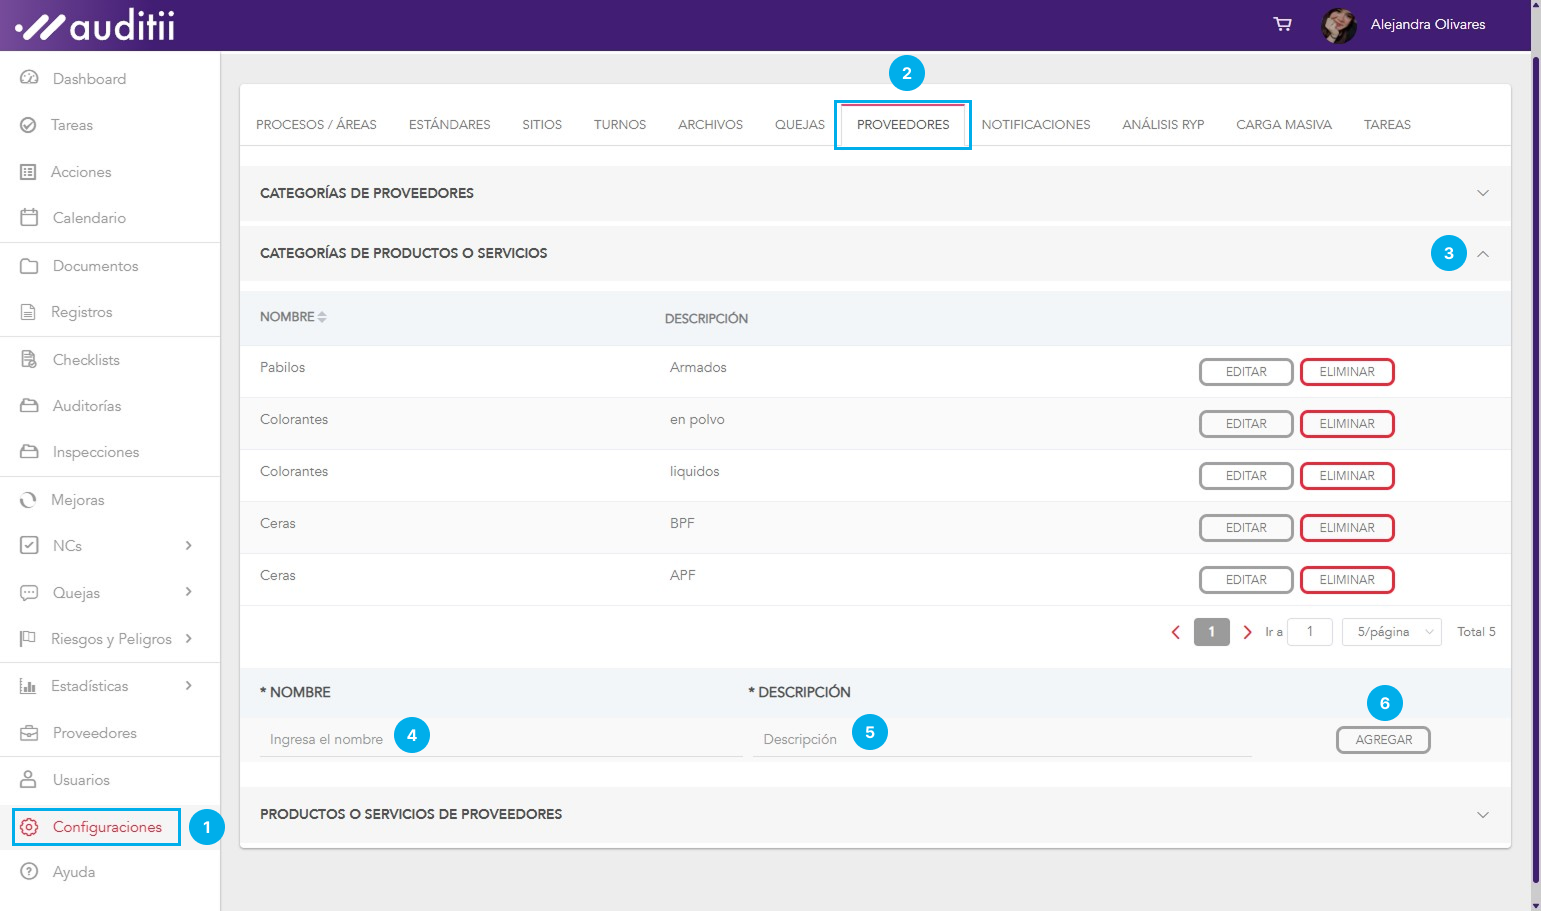Screen dimensions: 1541x911
Task: Expand Productos o Servicios de Proveedores section
Action: click(1482, 815)
